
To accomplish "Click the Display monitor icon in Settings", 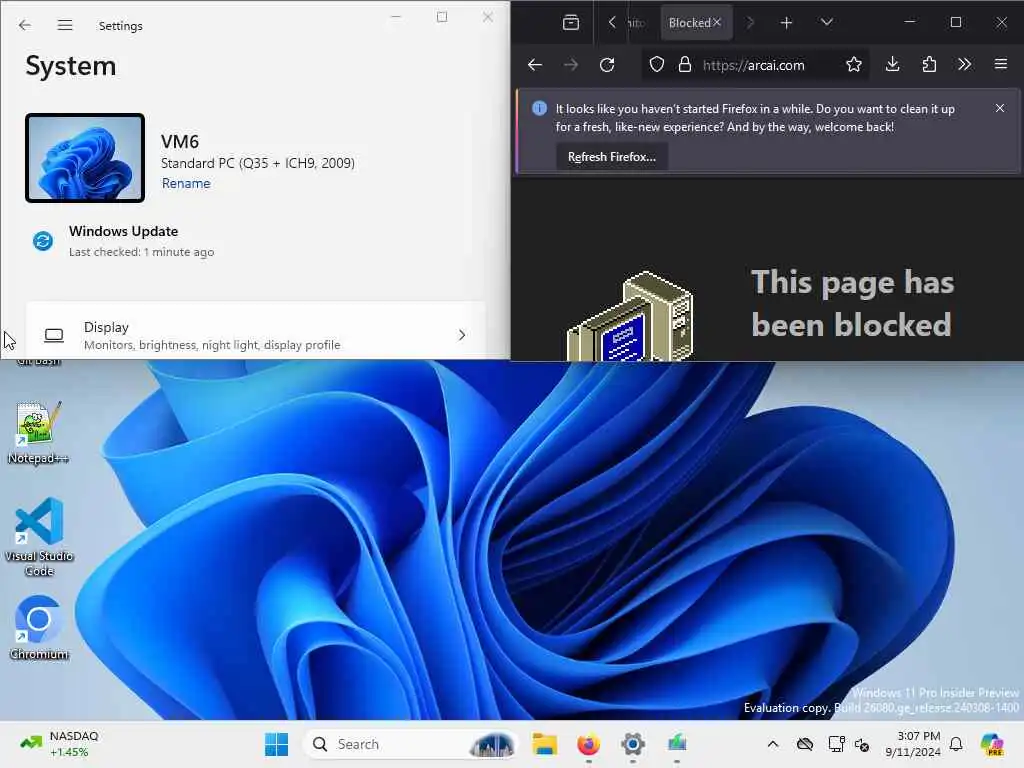I will tap(54, 336).
